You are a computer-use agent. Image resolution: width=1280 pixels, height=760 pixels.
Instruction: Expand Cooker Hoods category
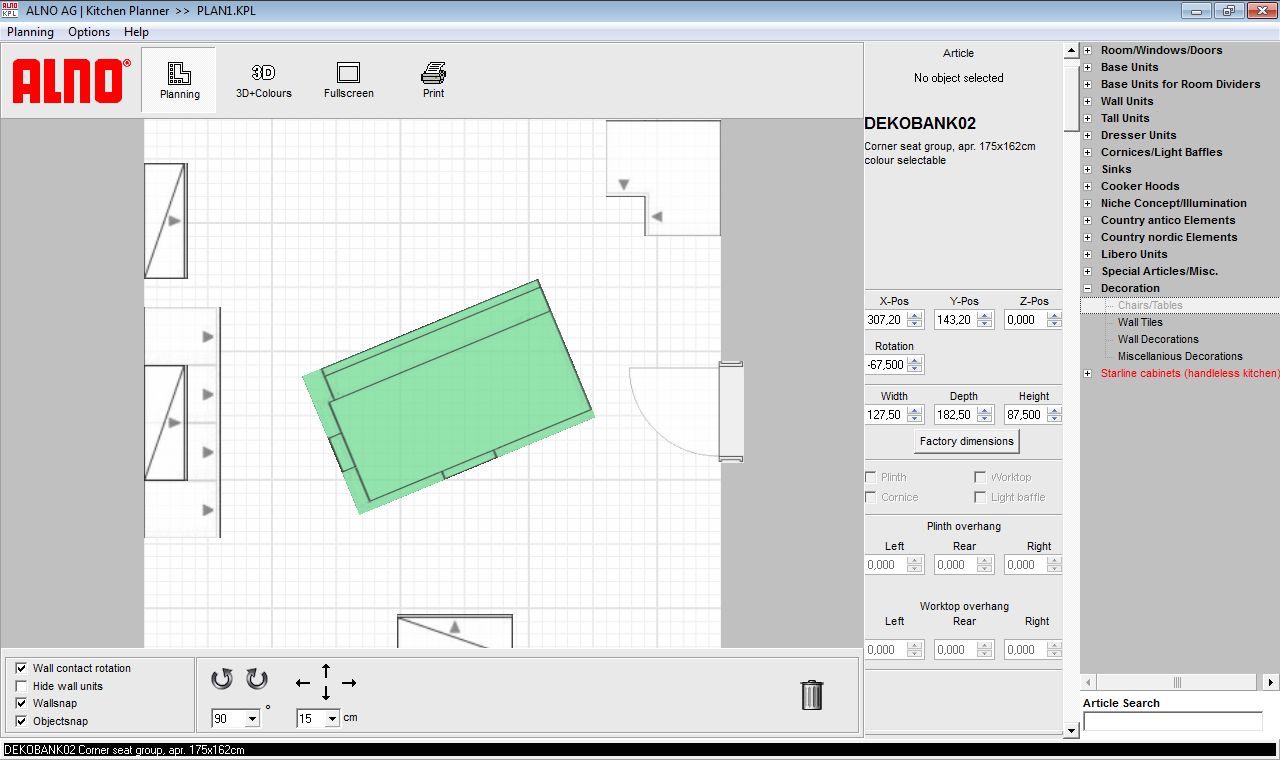click(1088, 186)
